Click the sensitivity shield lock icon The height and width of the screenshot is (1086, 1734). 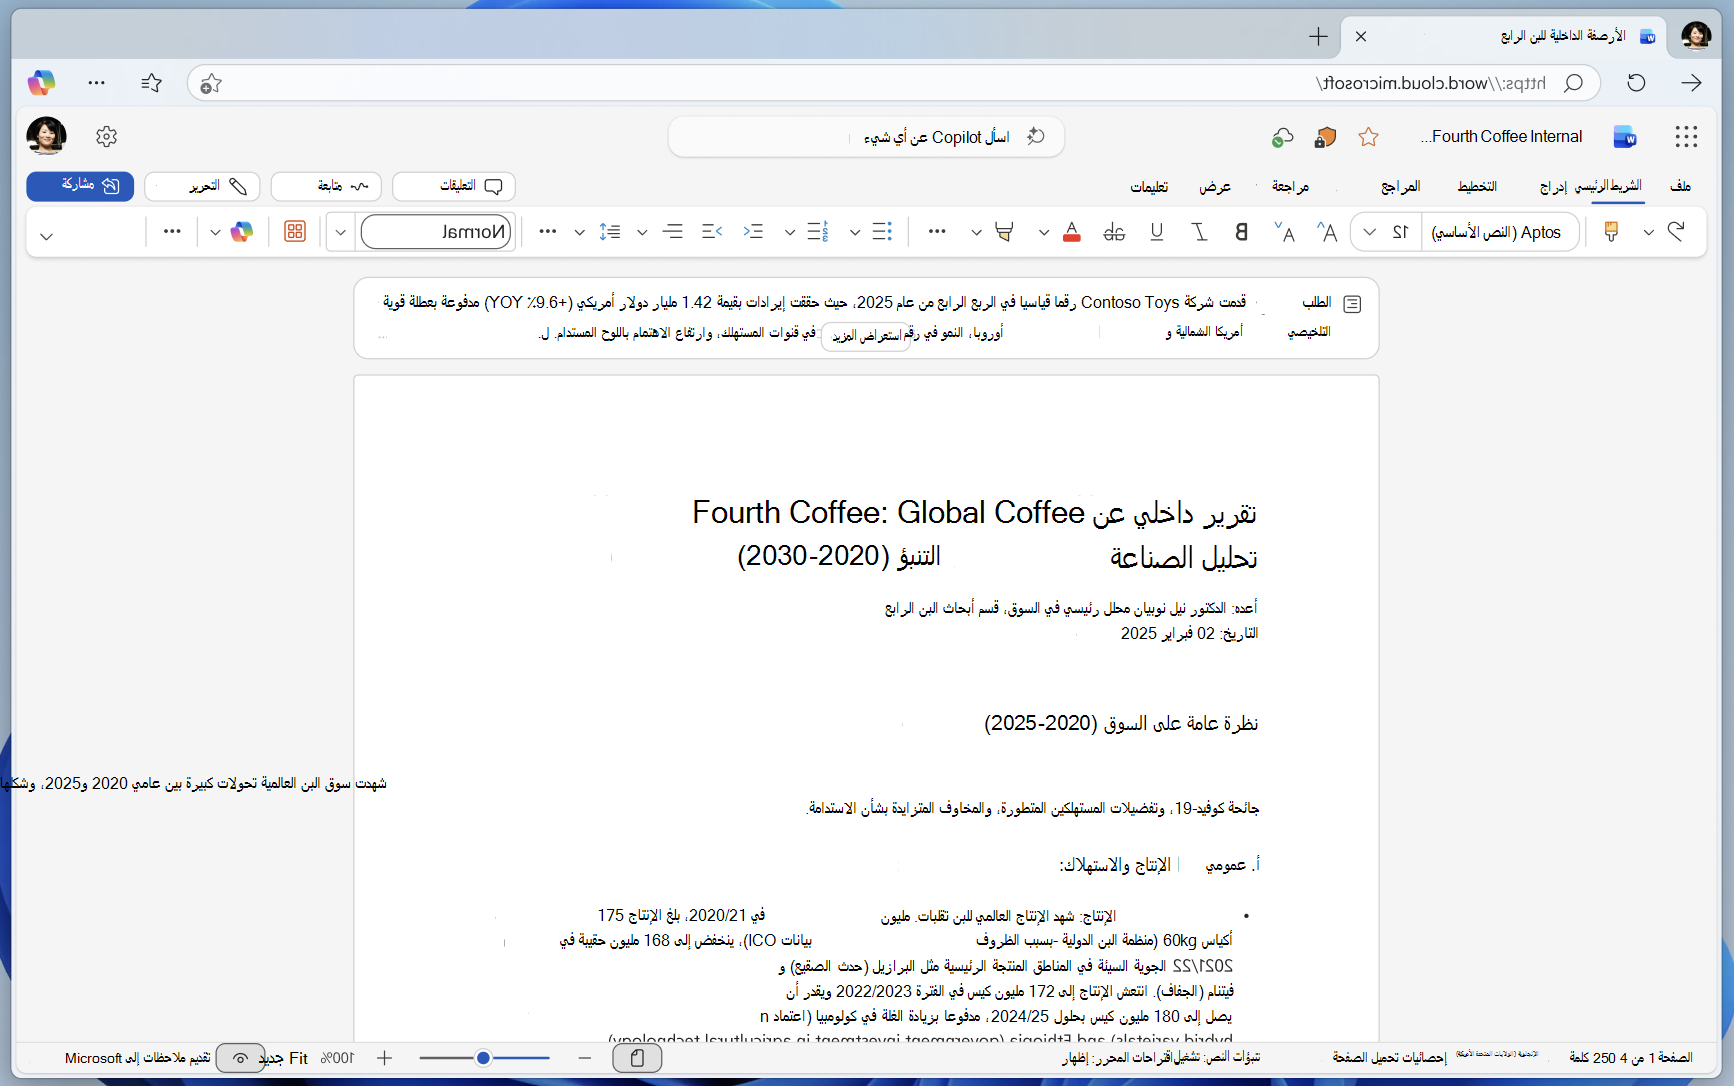(1325, 137)
